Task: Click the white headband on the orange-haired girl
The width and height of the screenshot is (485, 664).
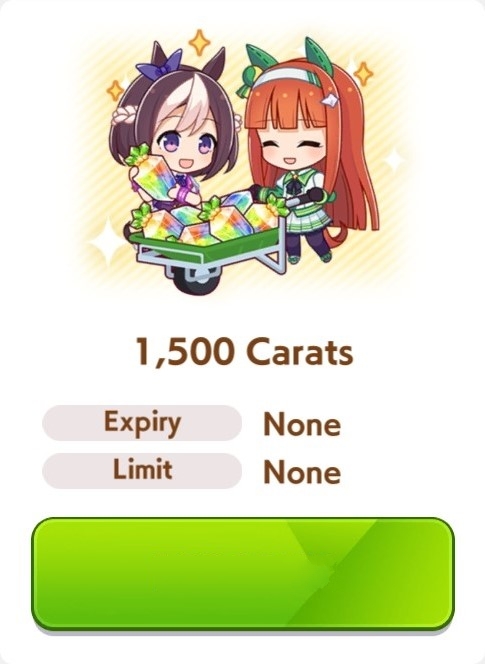Action: [x=288, y=77]
